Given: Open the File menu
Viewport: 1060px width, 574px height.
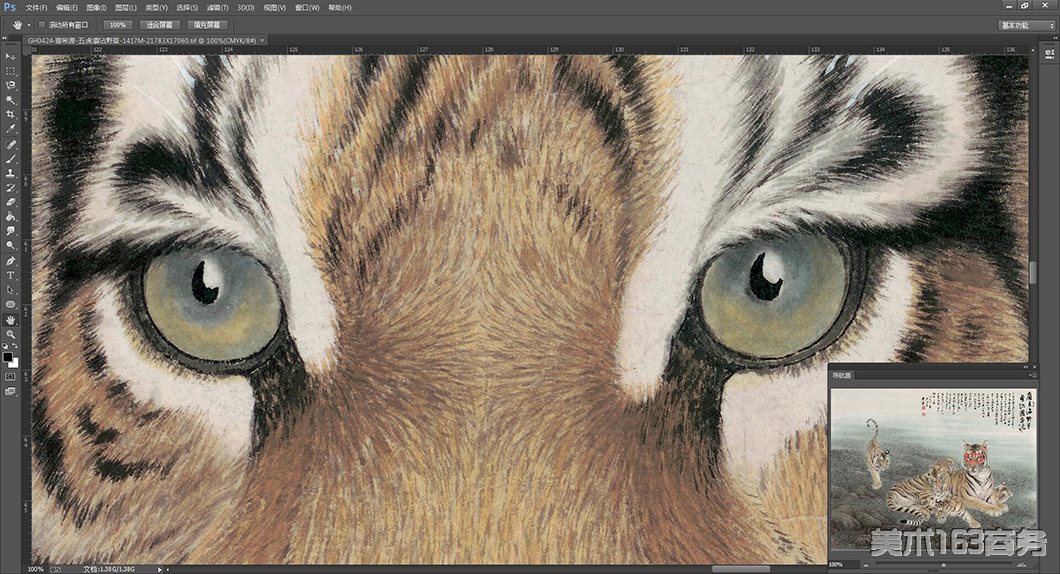Looking at the screenshot, I should click(x=37, y=7).
